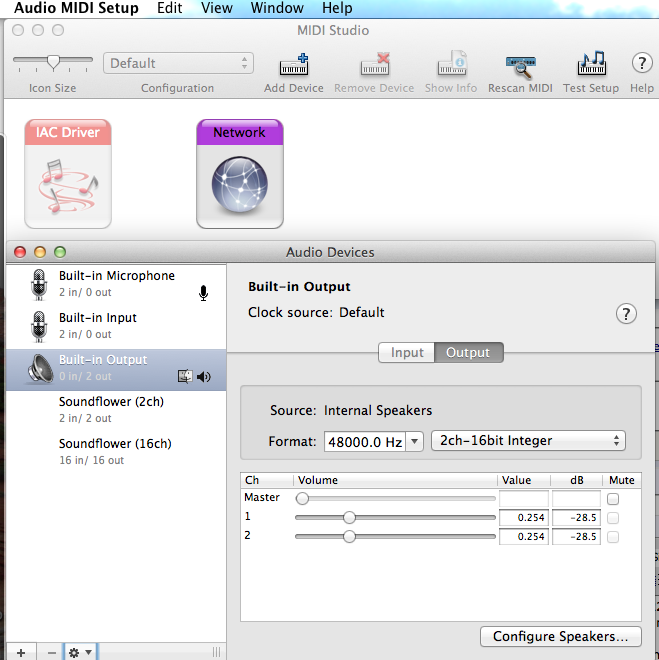Viewport: 659px width, 660px height.
Task: Click channel 2 volume slider knob
Action: (x=349, y=536)
